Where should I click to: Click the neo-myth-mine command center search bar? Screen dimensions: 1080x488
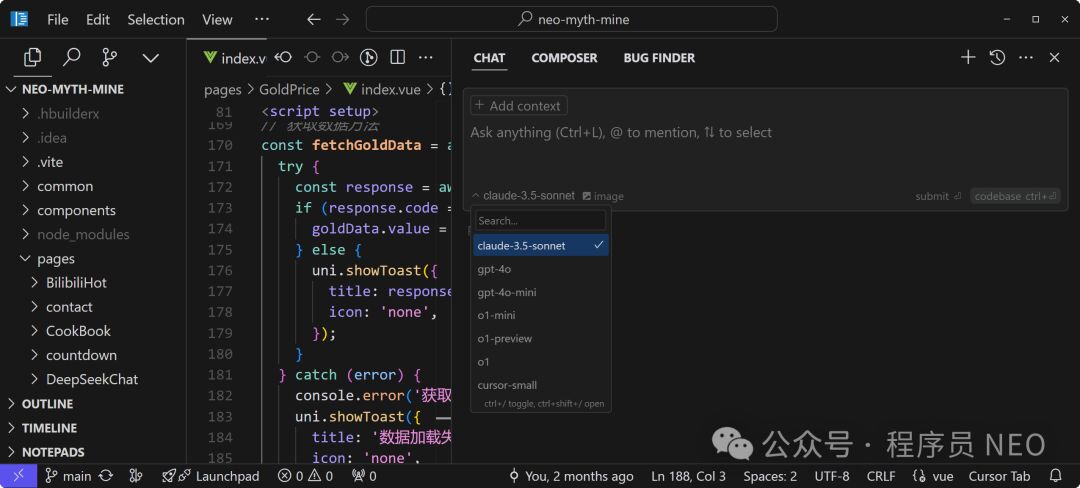pyautogui.click(x=571, y=19)
